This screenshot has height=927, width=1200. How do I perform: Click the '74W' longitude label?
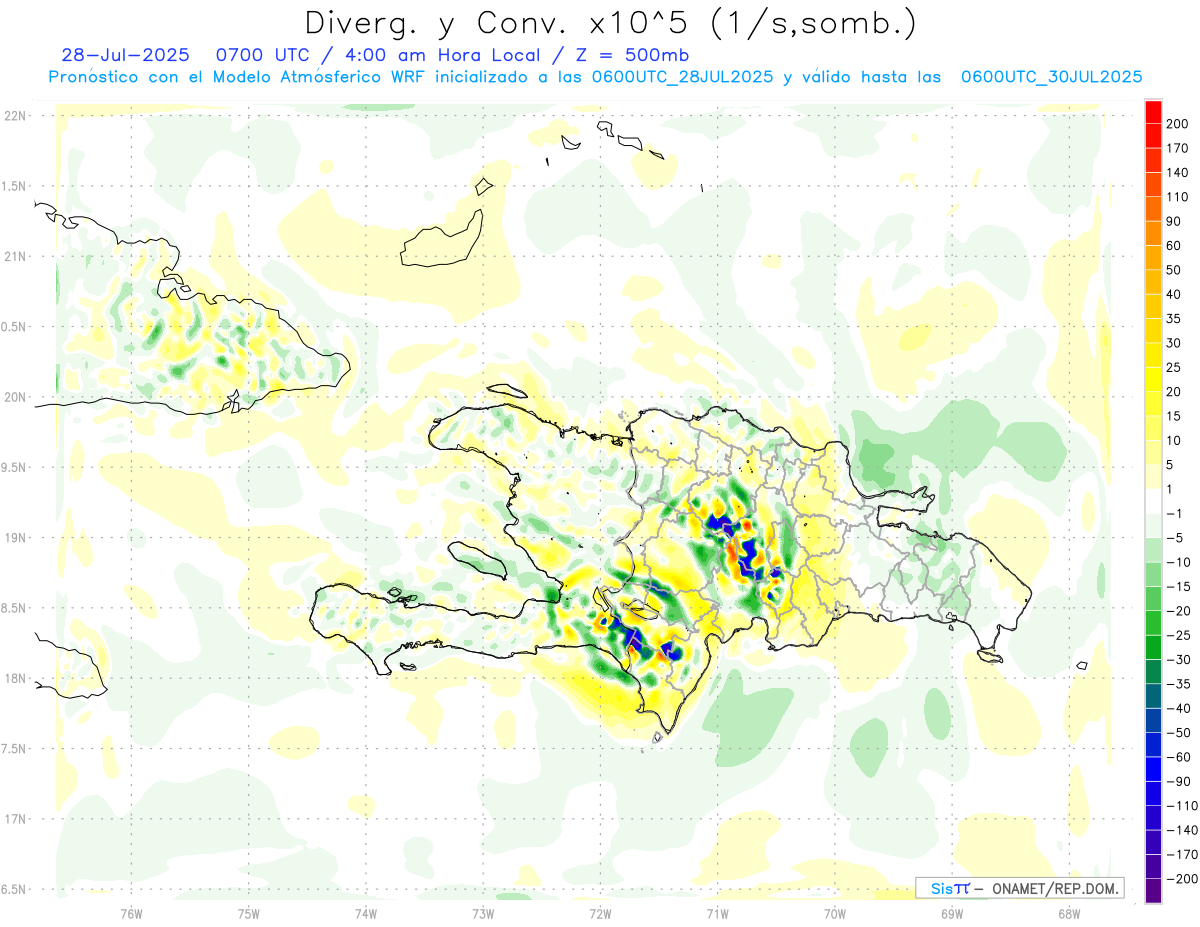pos(366,913)
